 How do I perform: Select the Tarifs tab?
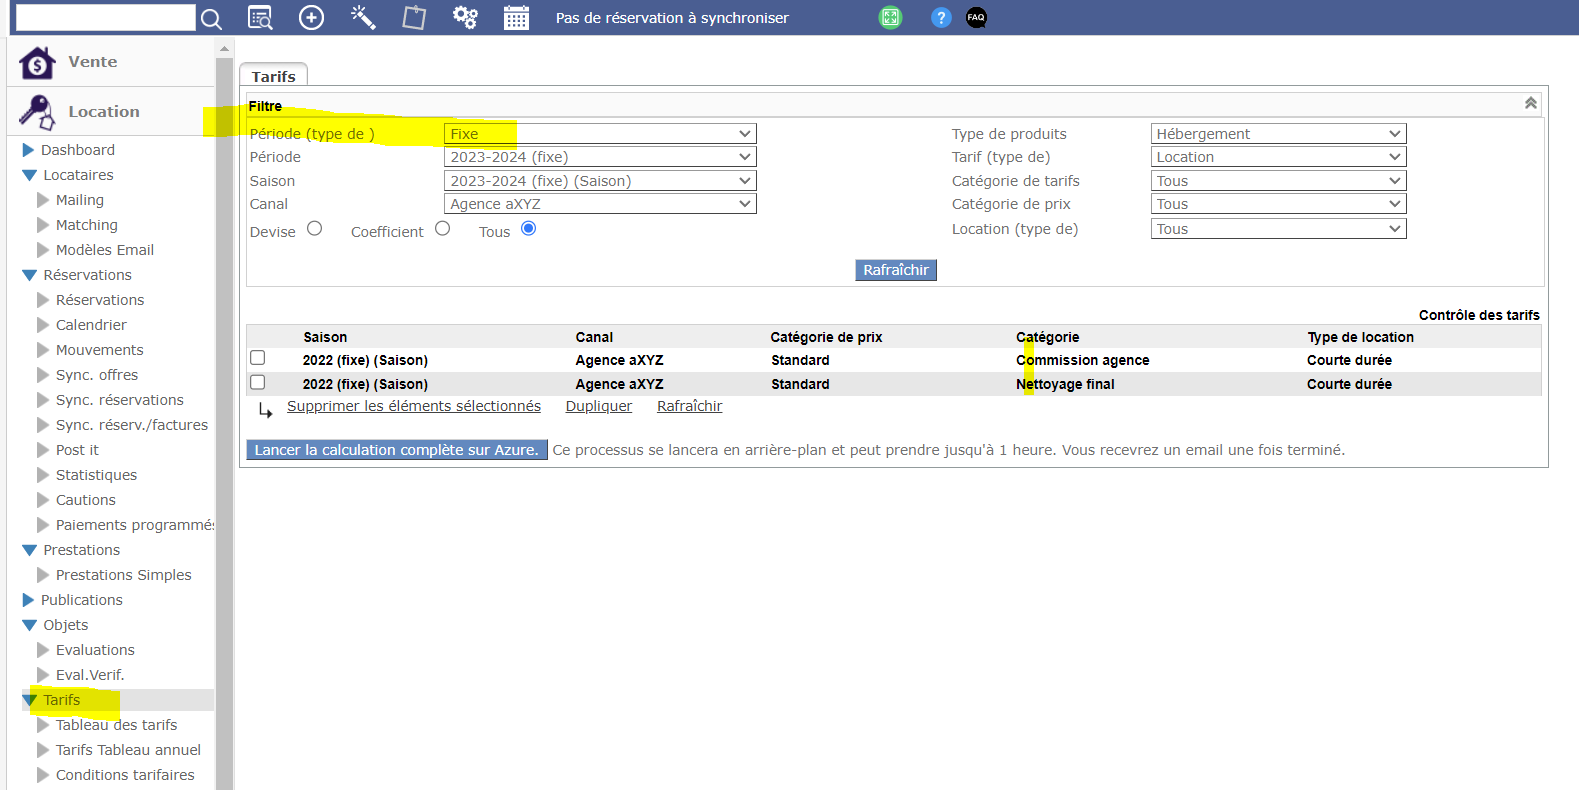(x=273, y=76)
